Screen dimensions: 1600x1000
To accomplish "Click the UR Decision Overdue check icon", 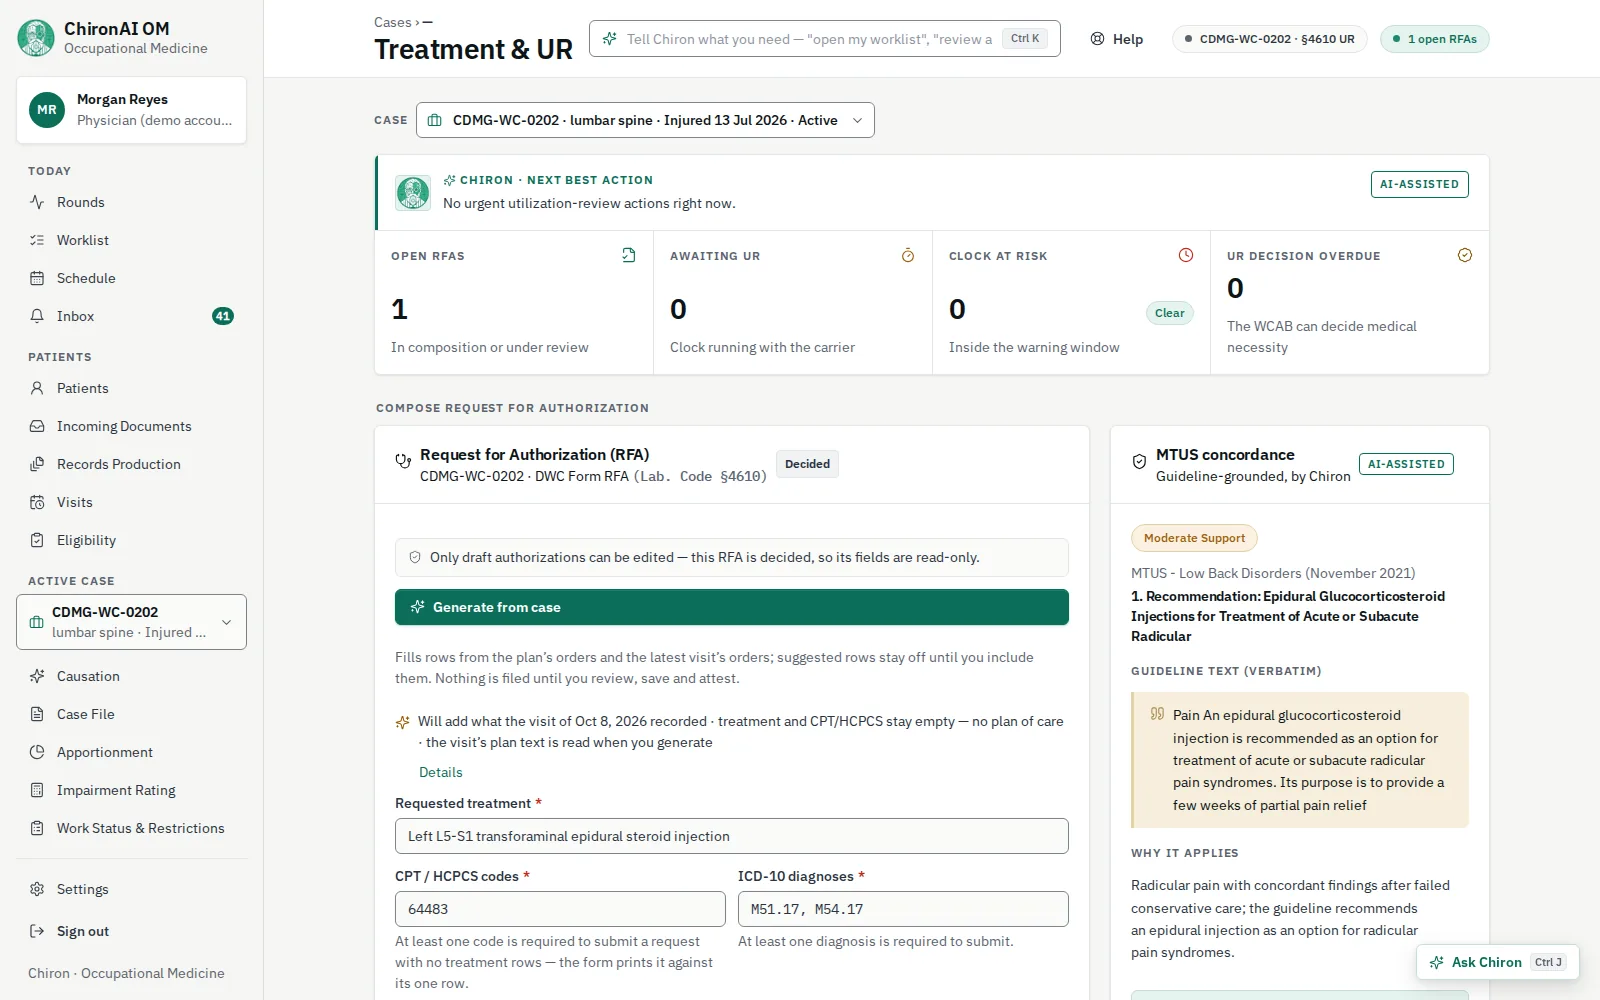I will point(1465,255).
